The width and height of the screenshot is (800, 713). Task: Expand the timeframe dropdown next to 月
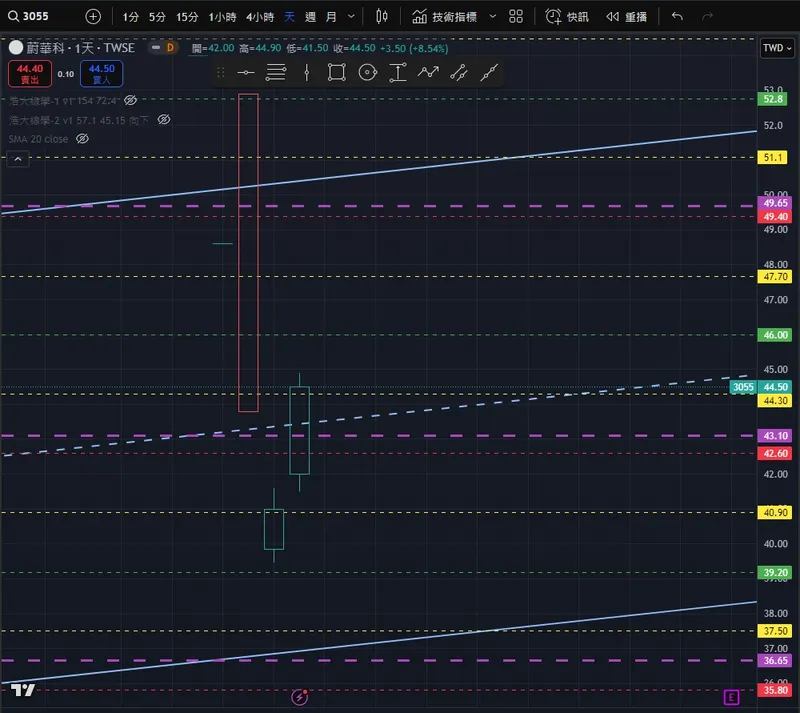click(x=350, y=17)
